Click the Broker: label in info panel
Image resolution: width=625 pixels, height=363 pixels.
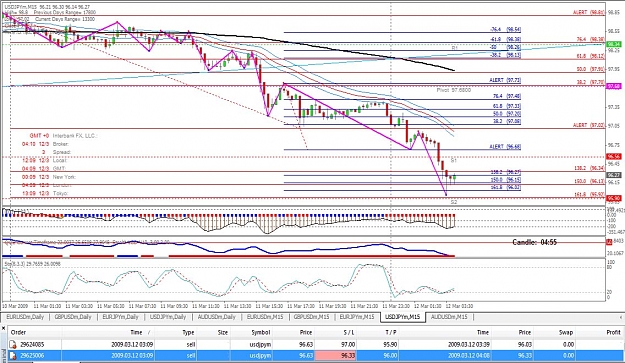pos(61,144)
